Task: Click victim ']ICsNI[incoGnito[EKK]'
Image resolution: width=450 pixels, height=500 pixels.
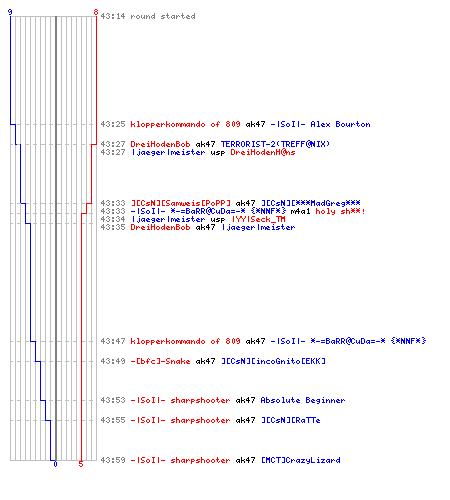Action: pos(273,361)
